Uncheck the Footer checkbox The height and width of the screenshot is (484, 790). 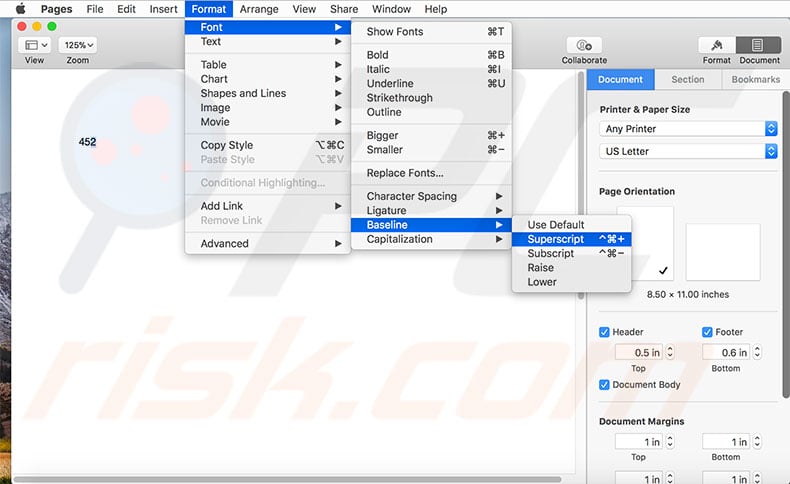(708, 332)
